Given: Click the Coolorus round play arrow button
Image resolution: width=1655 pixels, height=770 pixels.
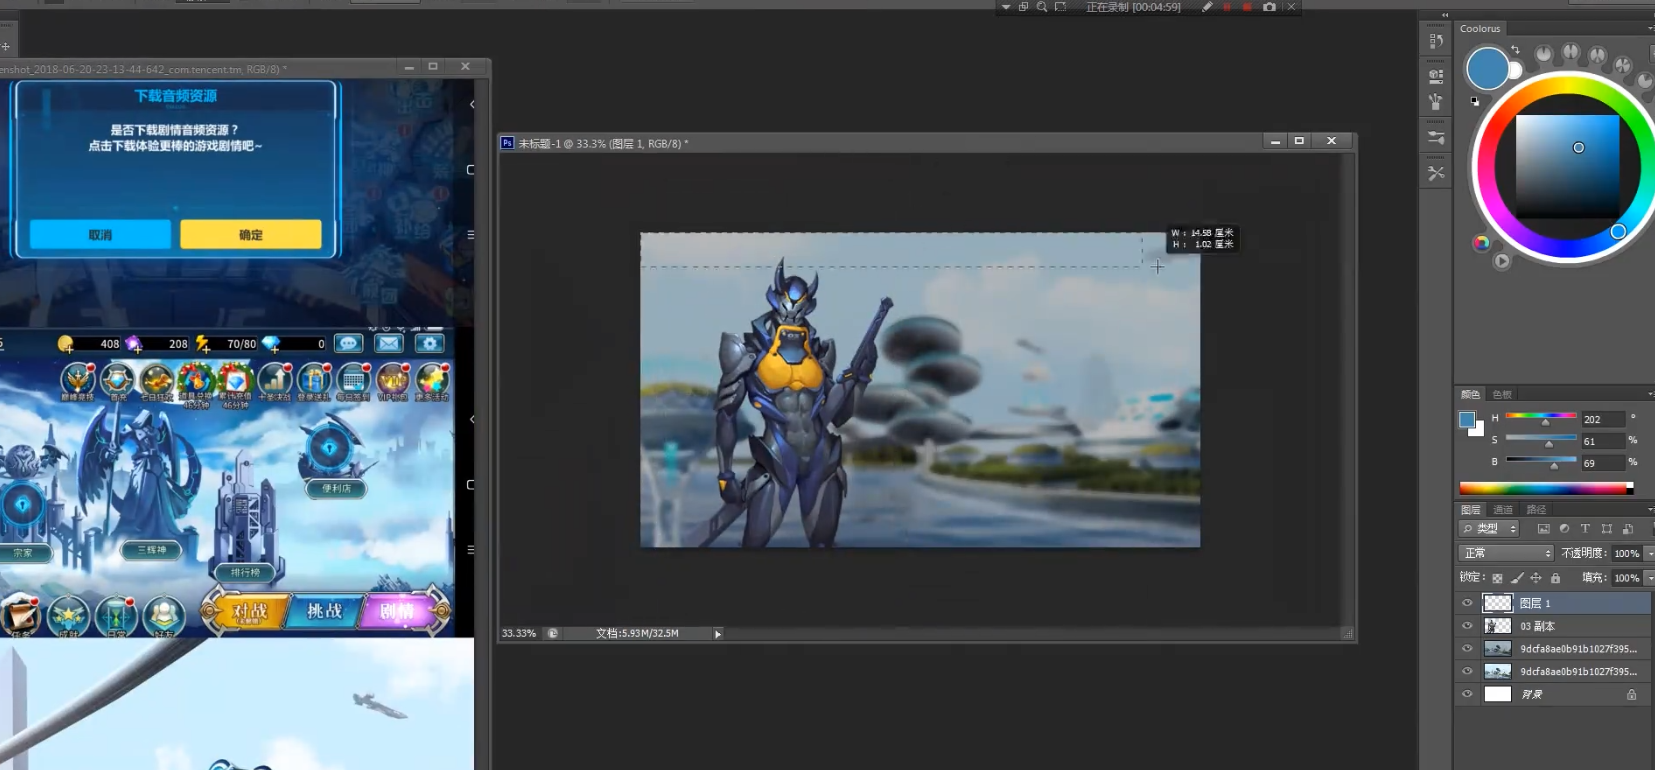Looking at the screenshot, I should pyautogui.click(x=1502, y=261).
